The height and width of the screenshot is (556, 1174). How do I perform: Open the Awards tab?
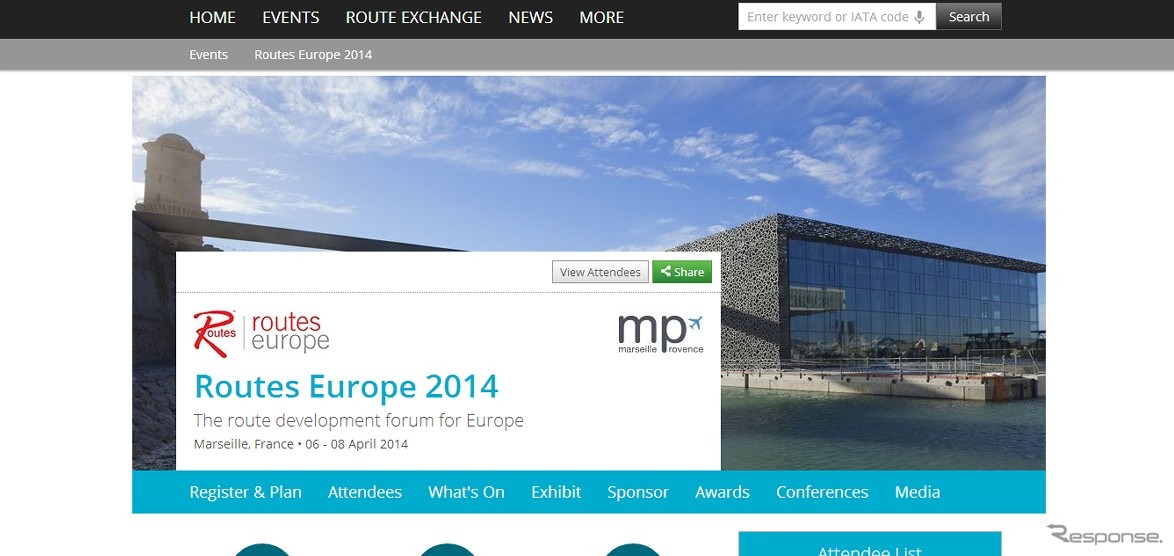coord(723,492)
